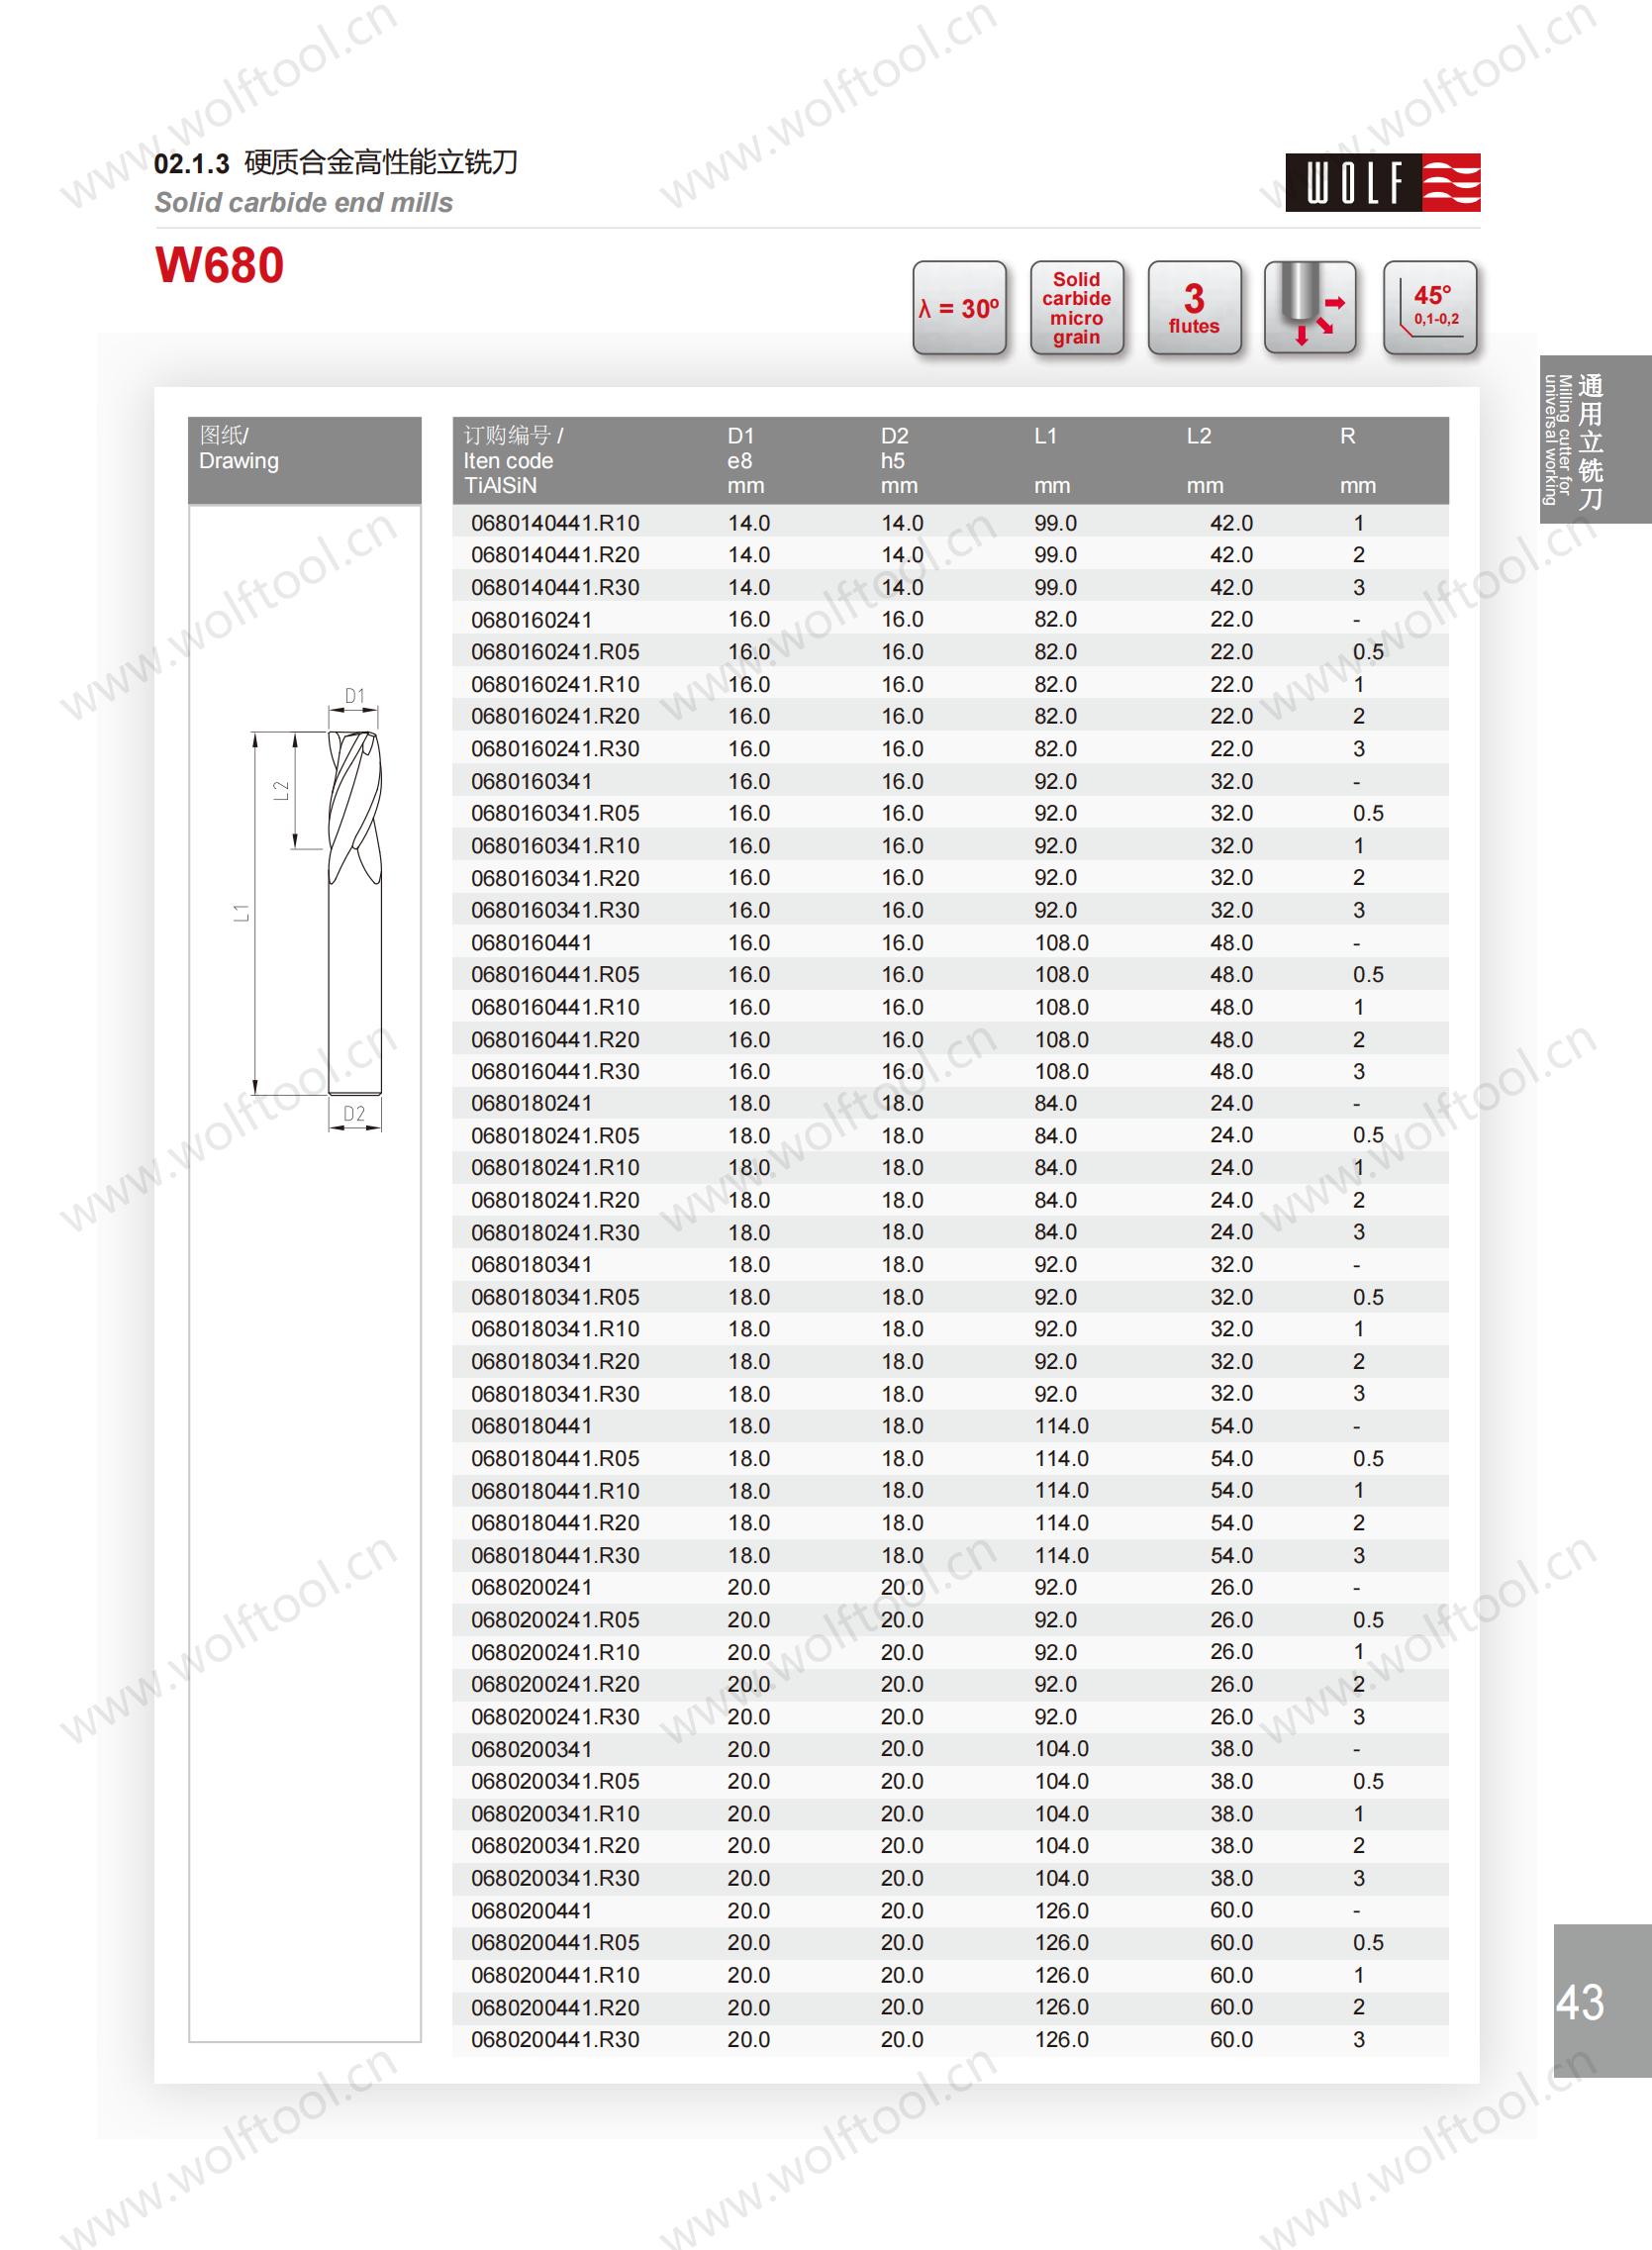Select item code 0680200441.R30
This screenshot has height=2250, width=1652.
[555, 2039]
